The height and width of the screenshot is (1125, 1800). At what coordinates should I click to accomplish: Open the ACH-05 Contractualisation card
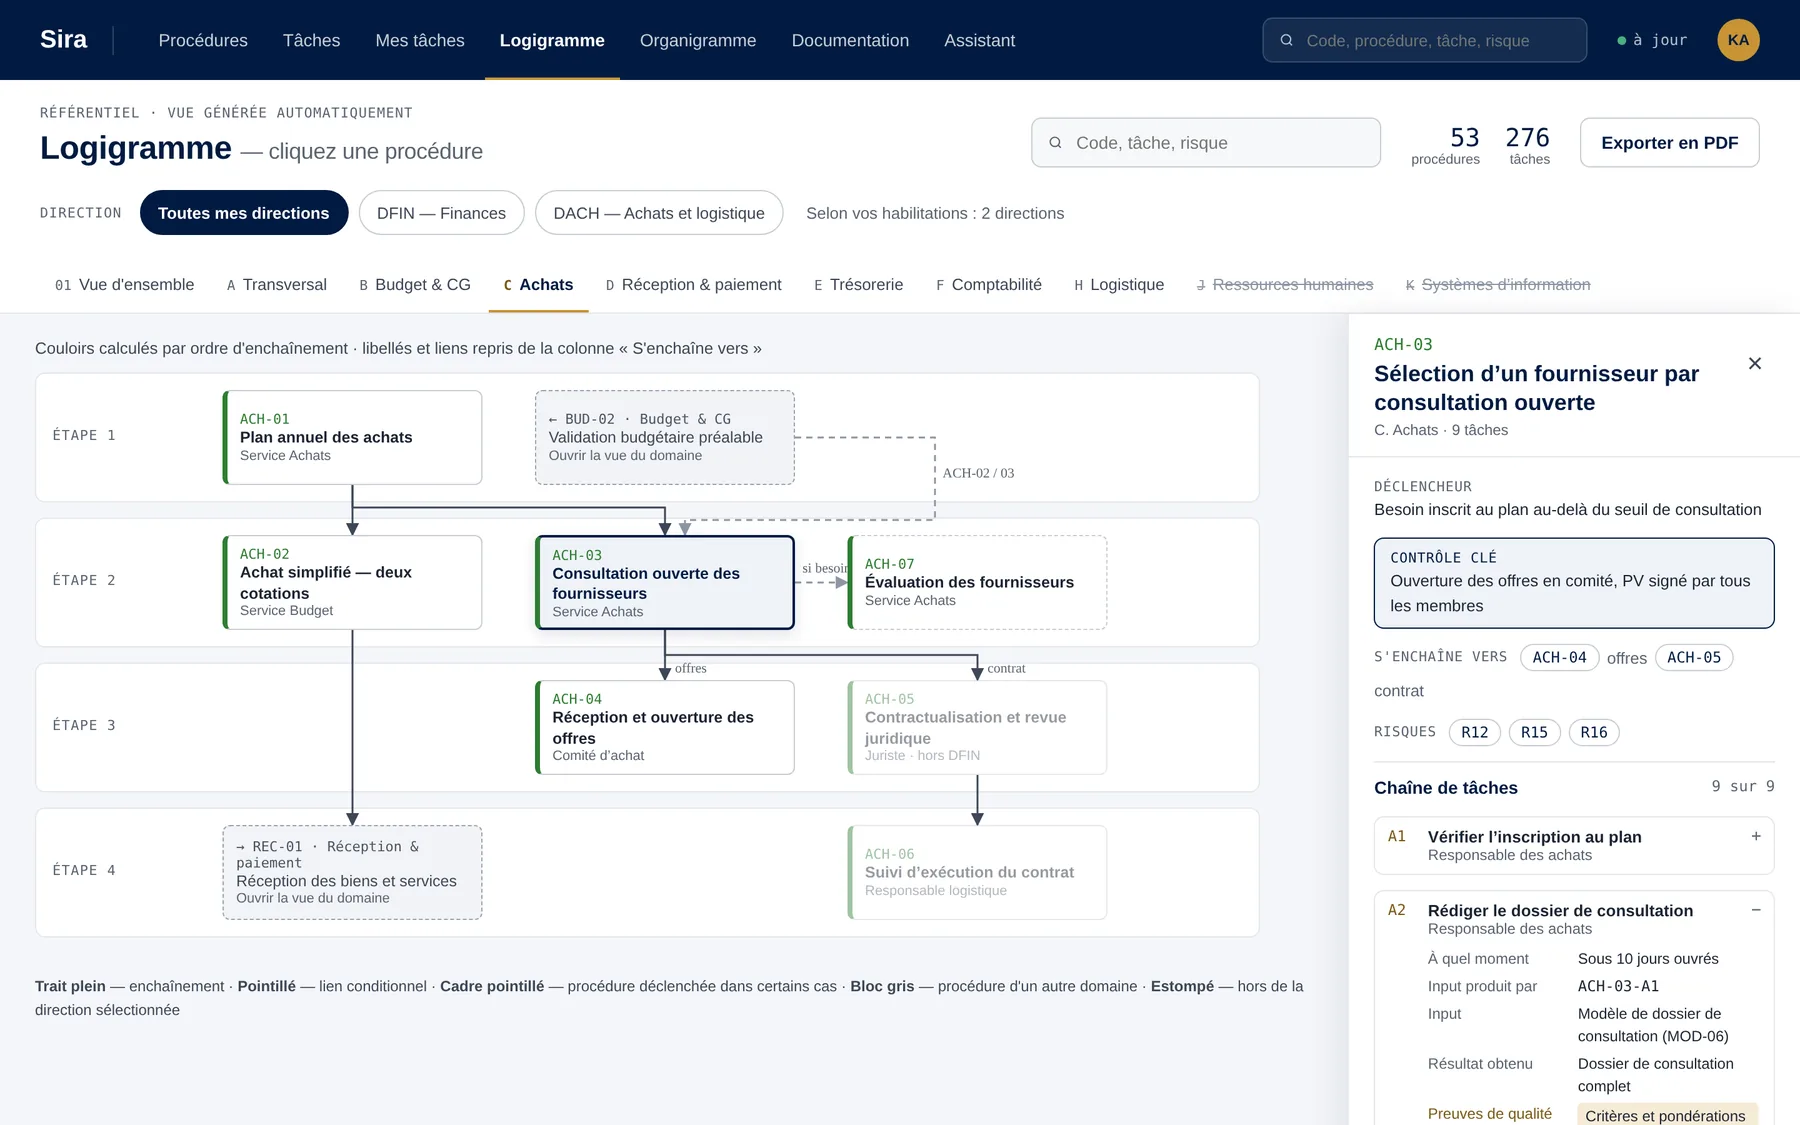coord(977,727)
